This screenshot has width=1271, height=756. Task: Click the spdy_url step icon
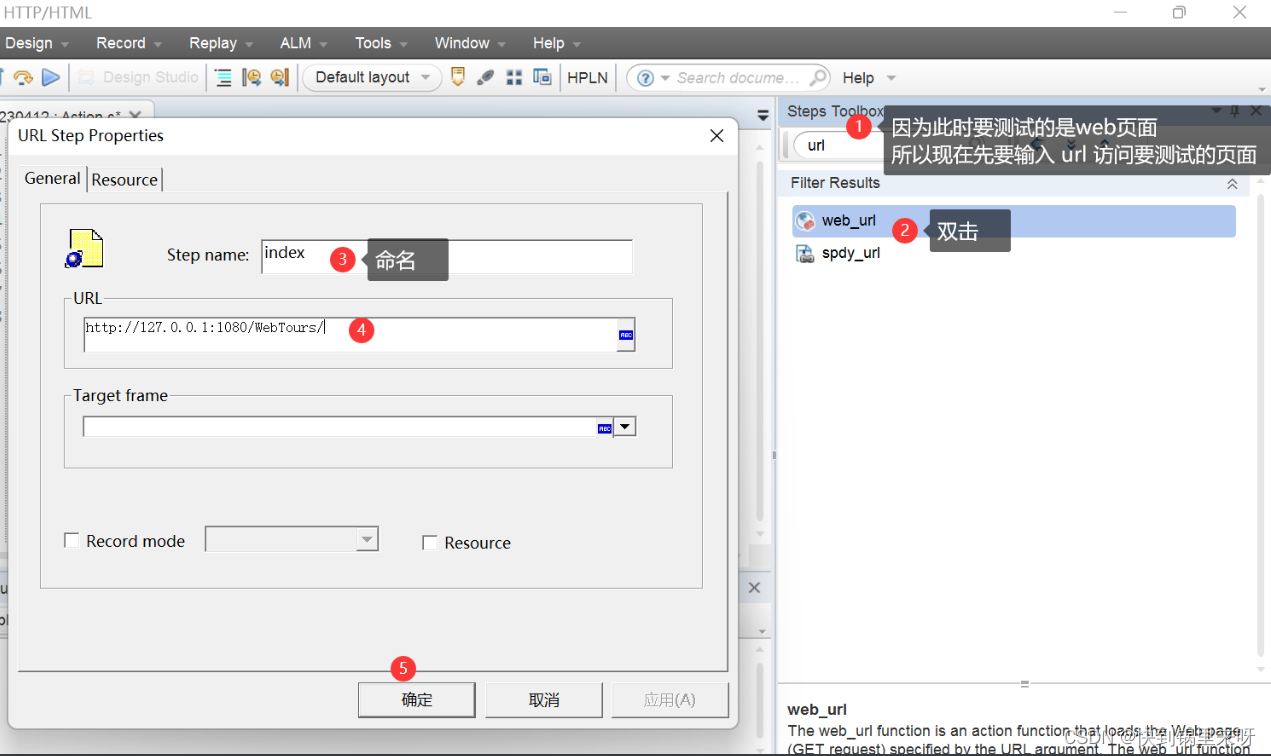[x=805, y=253]
